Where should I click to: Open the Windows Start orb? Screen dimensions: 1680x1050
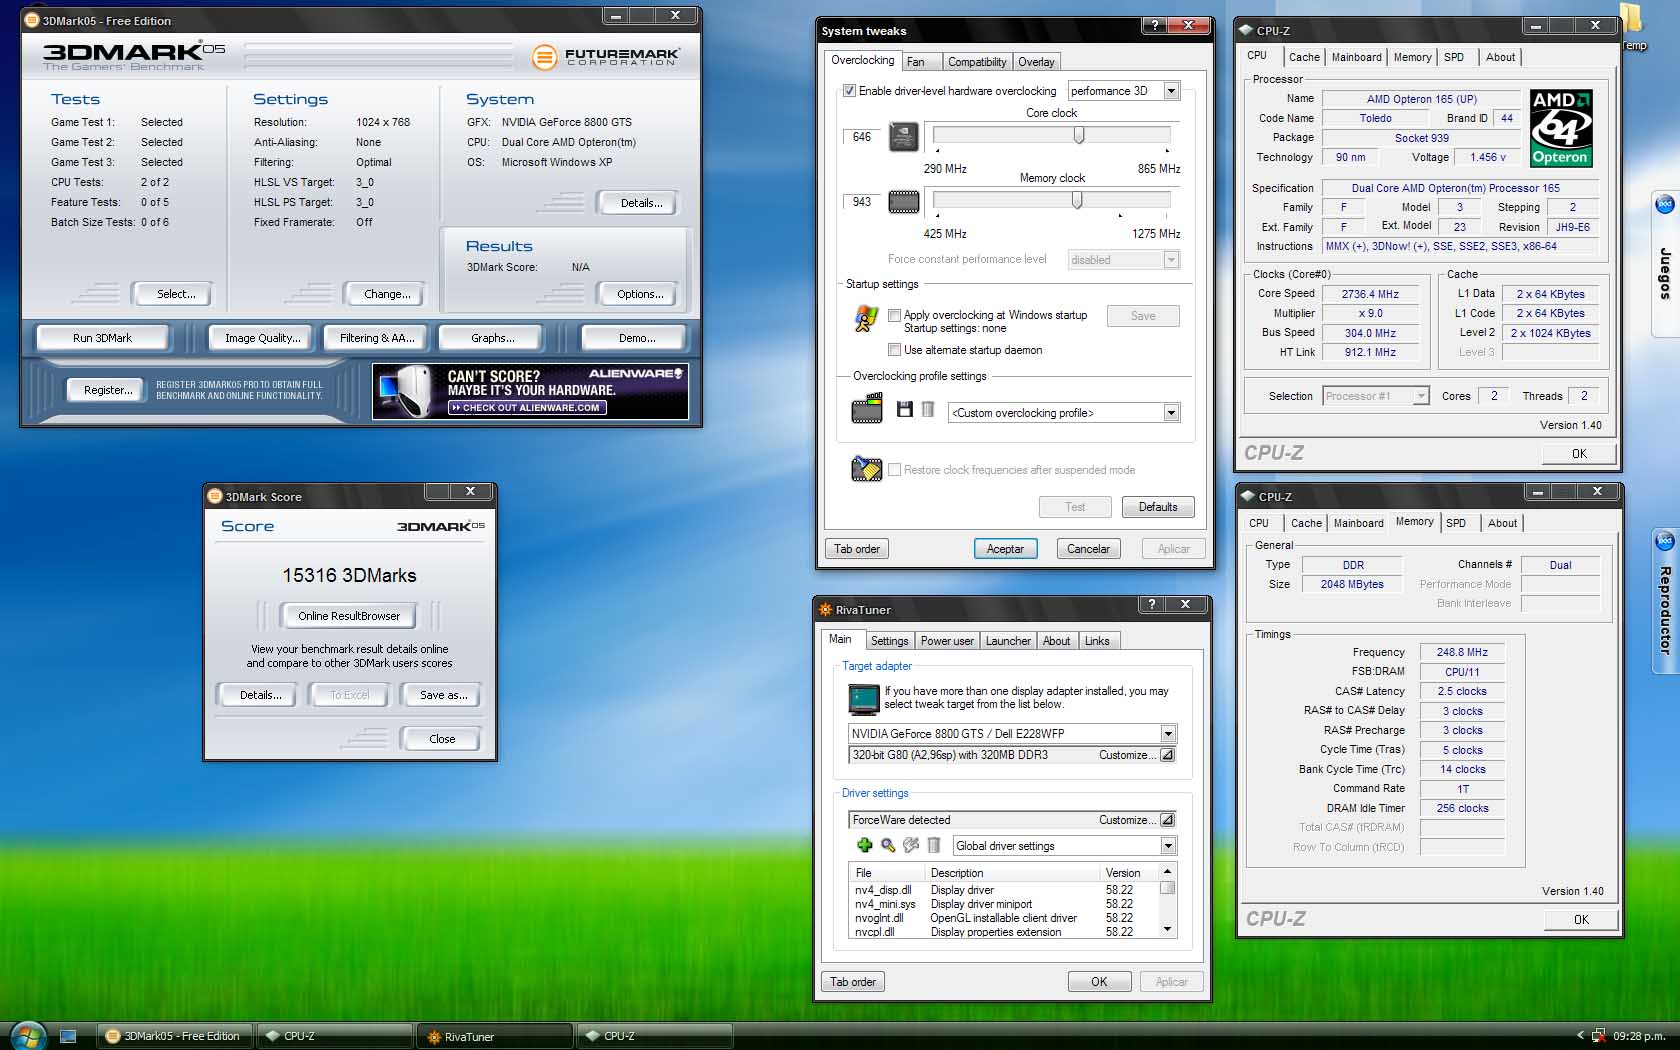point(28,1035)
